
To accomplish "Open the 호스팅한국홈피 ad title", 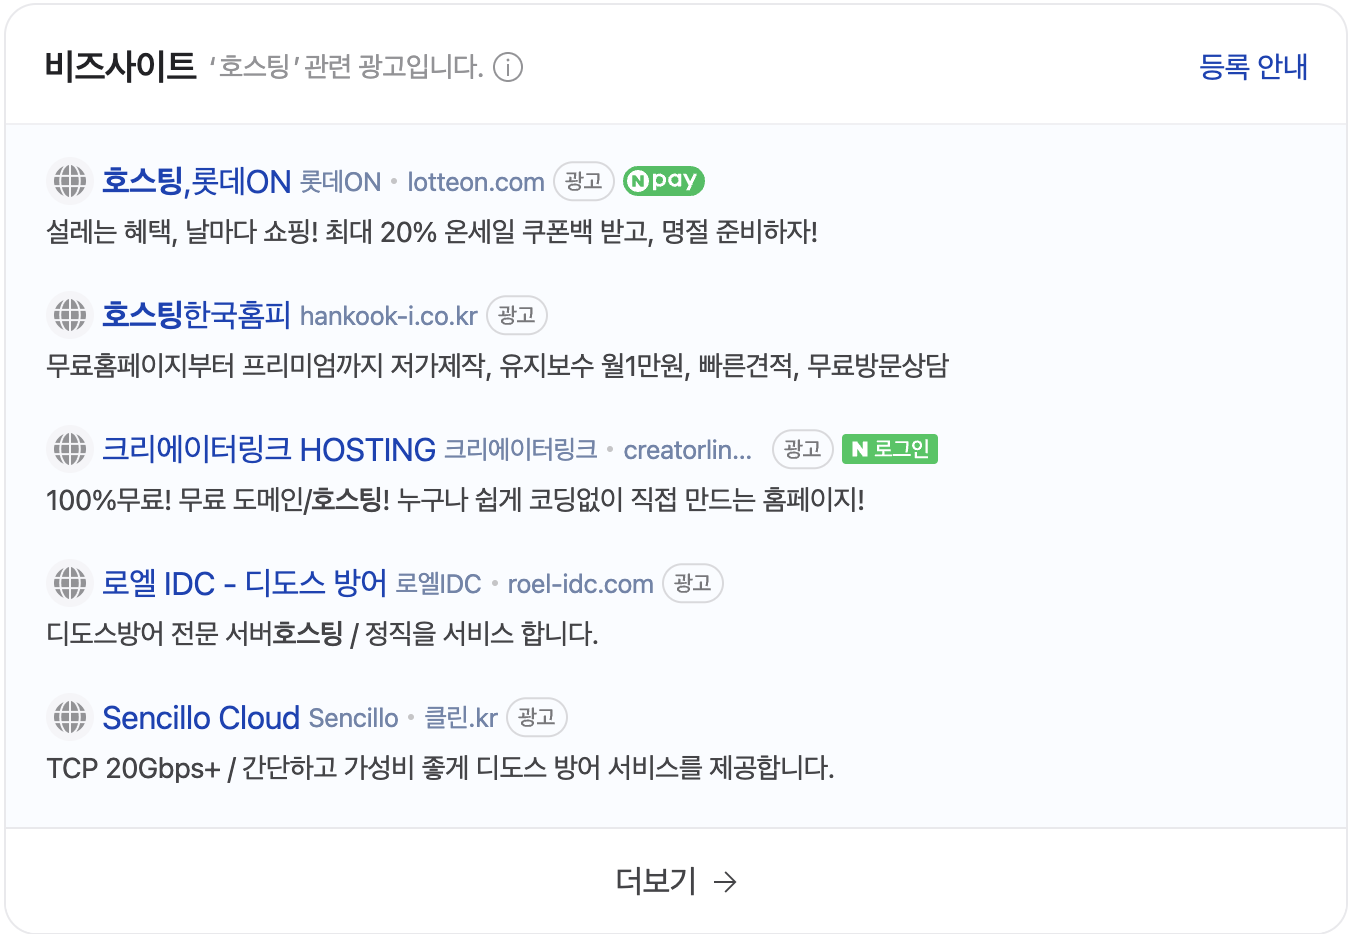I will click(196, 315).
